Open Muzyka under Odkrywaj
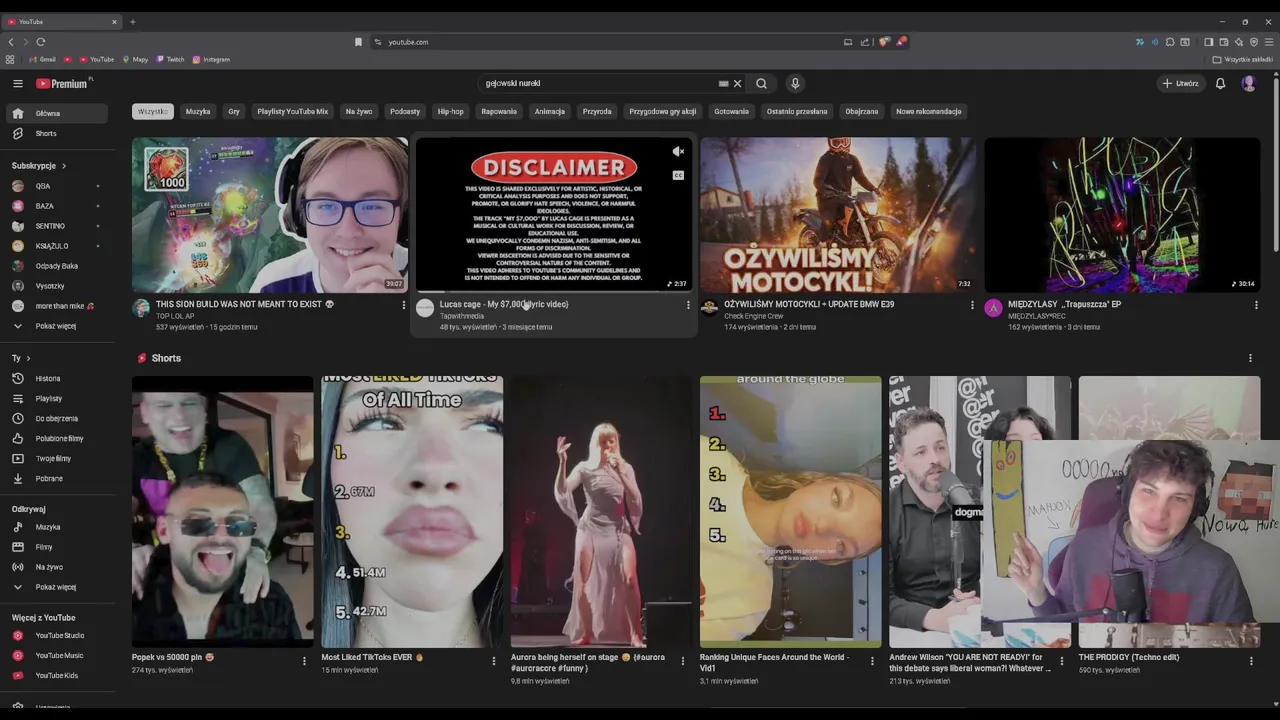 point(58,527)
